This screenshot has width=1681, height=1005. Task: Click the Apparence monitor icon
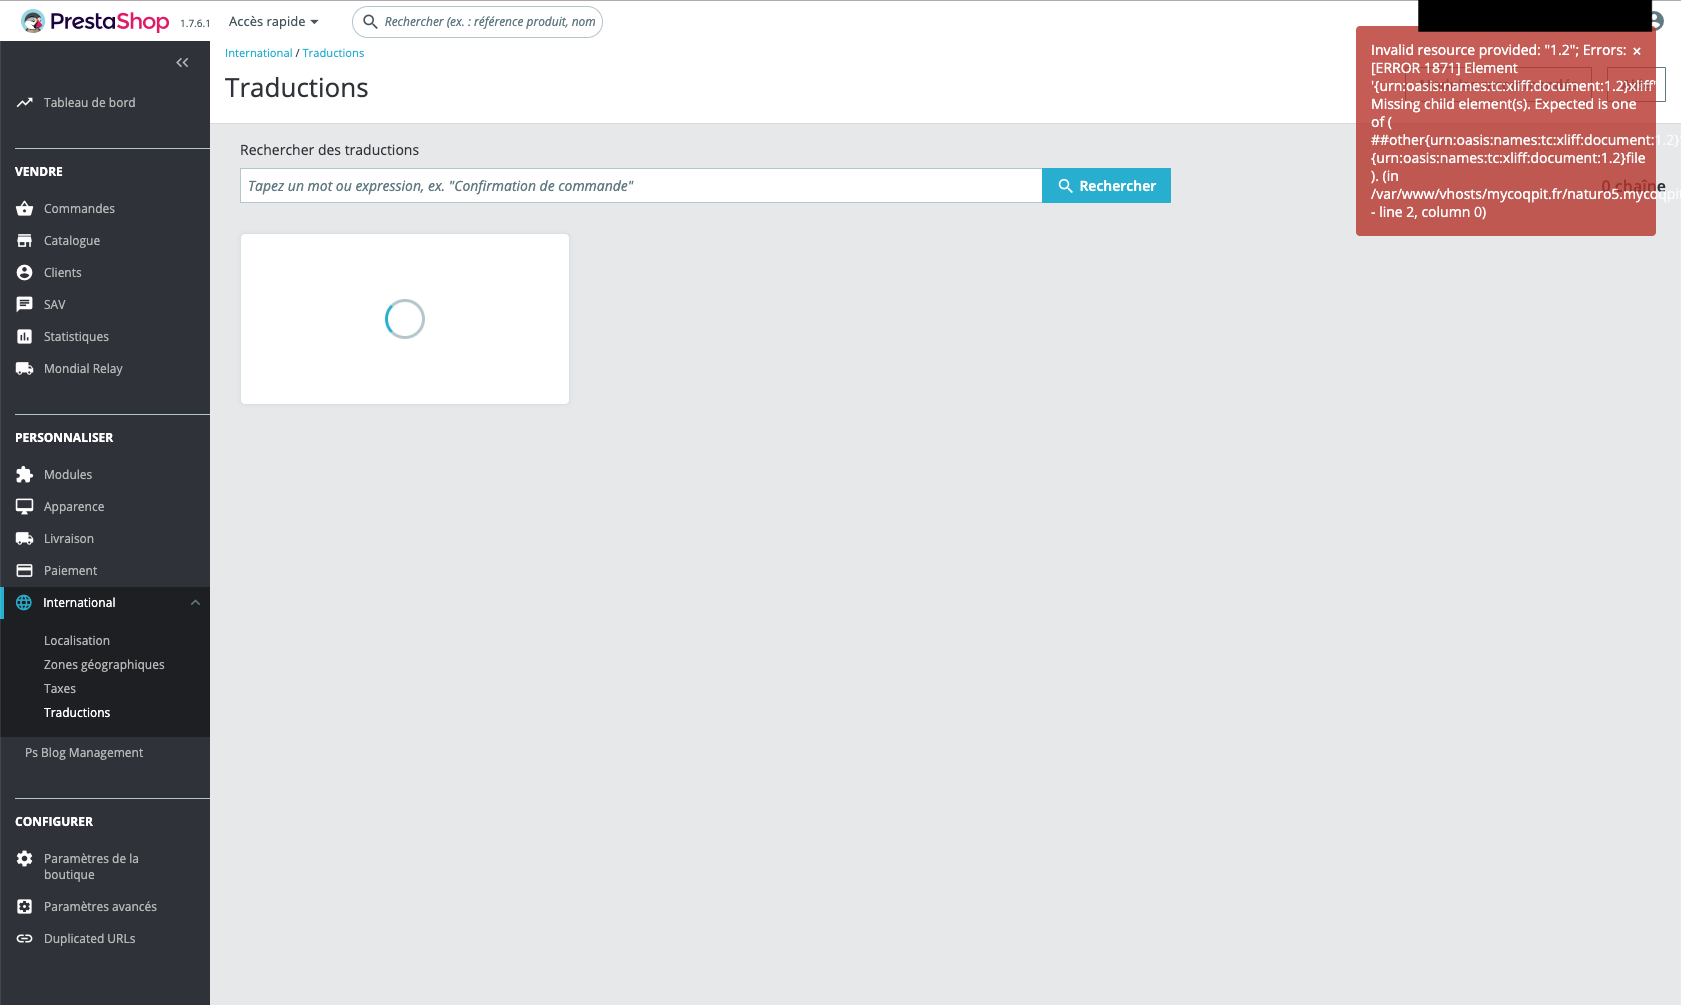tap(25, 506)
